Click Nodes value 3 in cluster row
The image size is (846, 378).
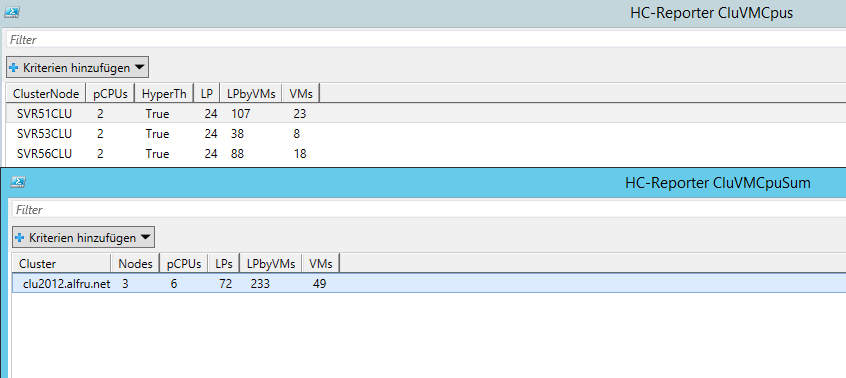(125, 283)
